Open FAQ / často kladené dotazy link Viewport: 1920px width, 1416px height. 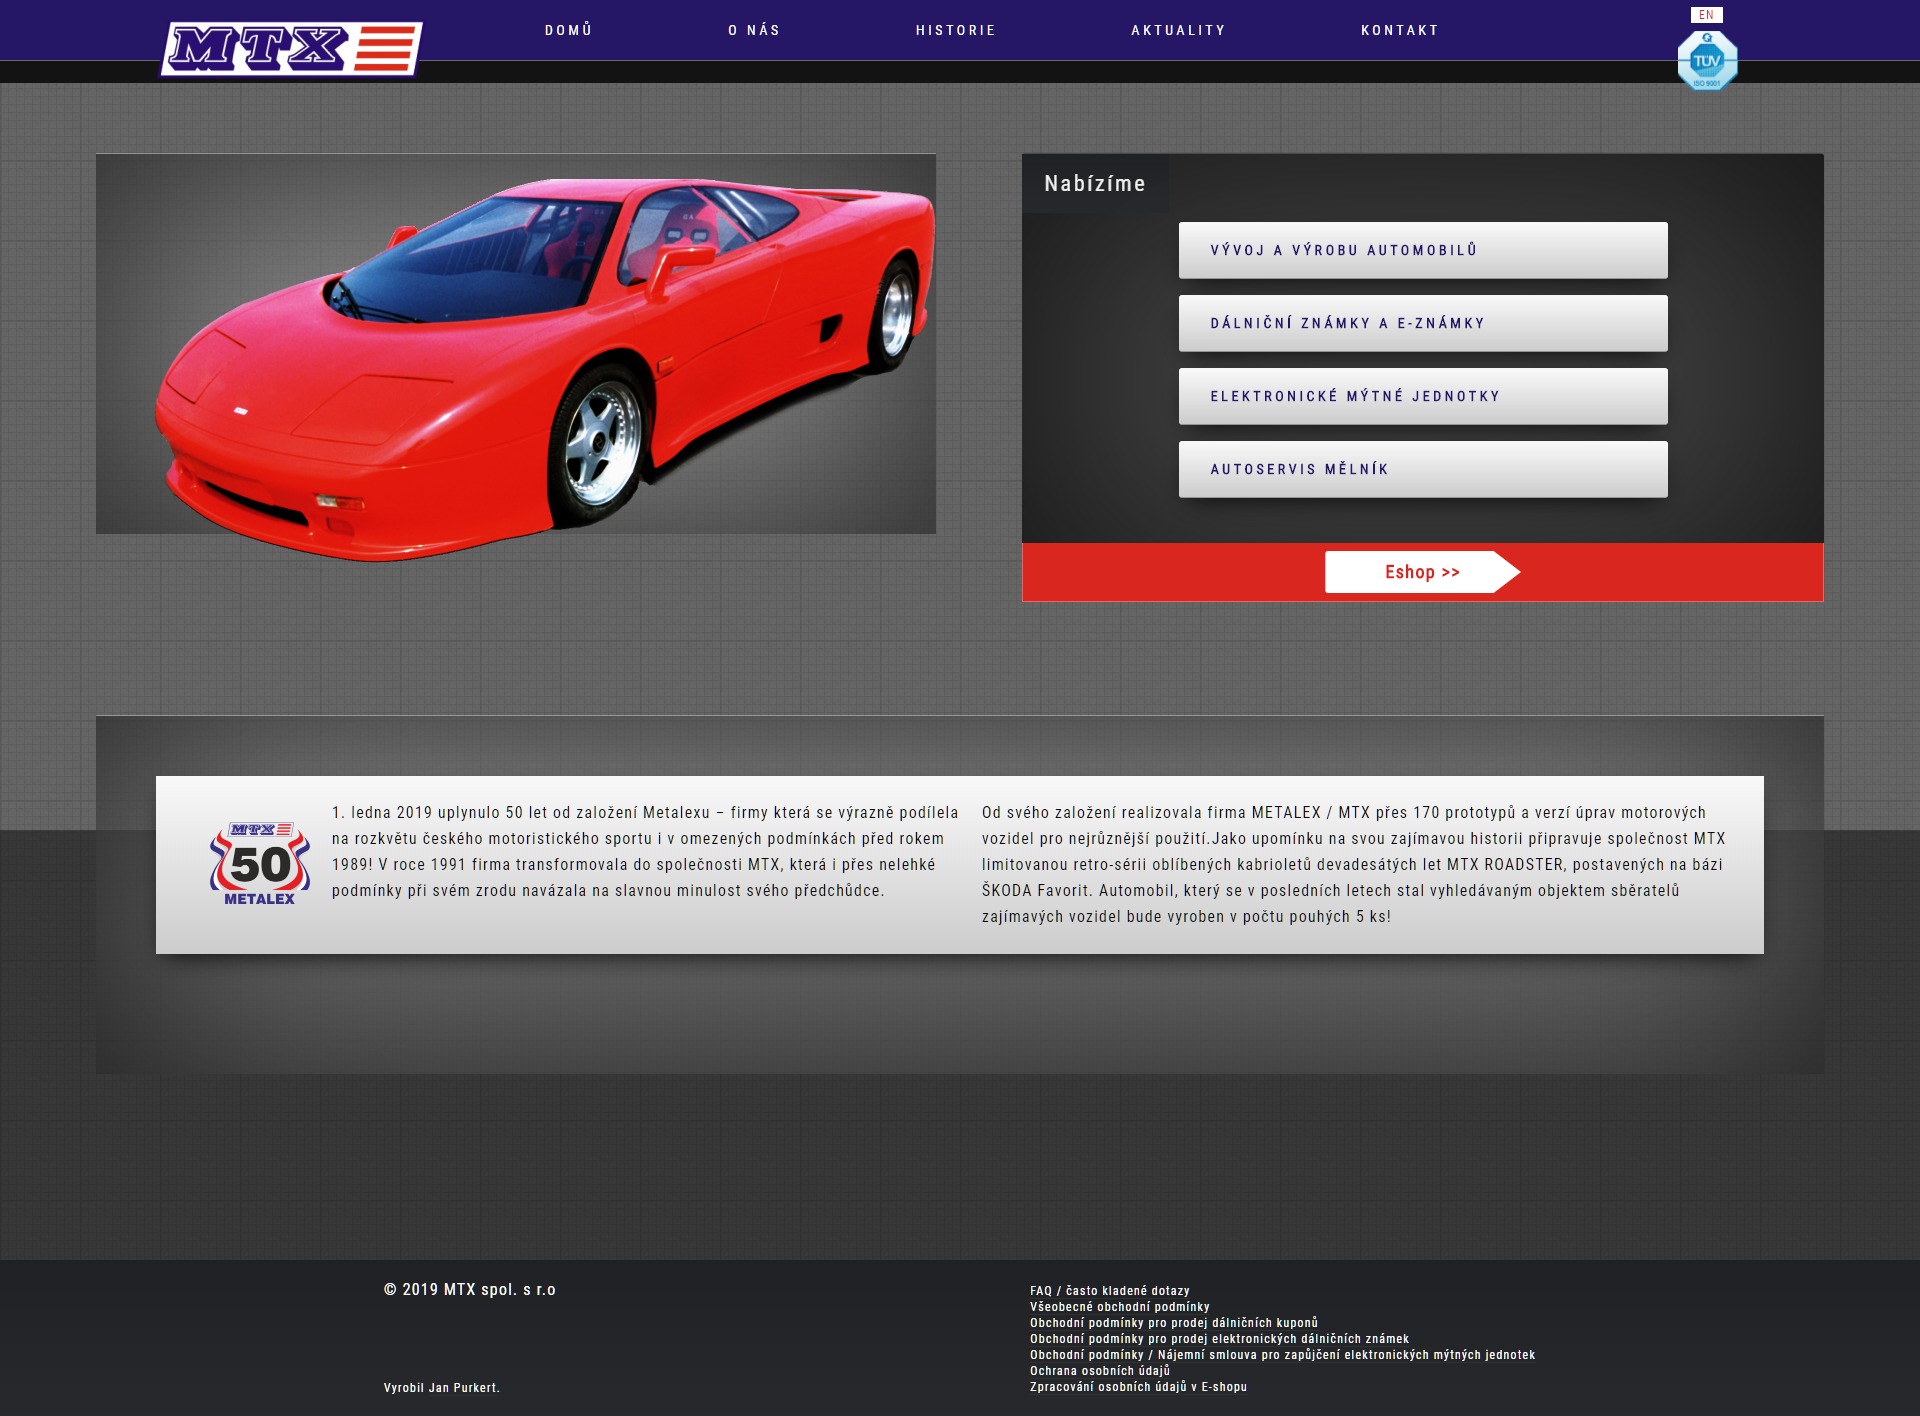[1110, 1291]
